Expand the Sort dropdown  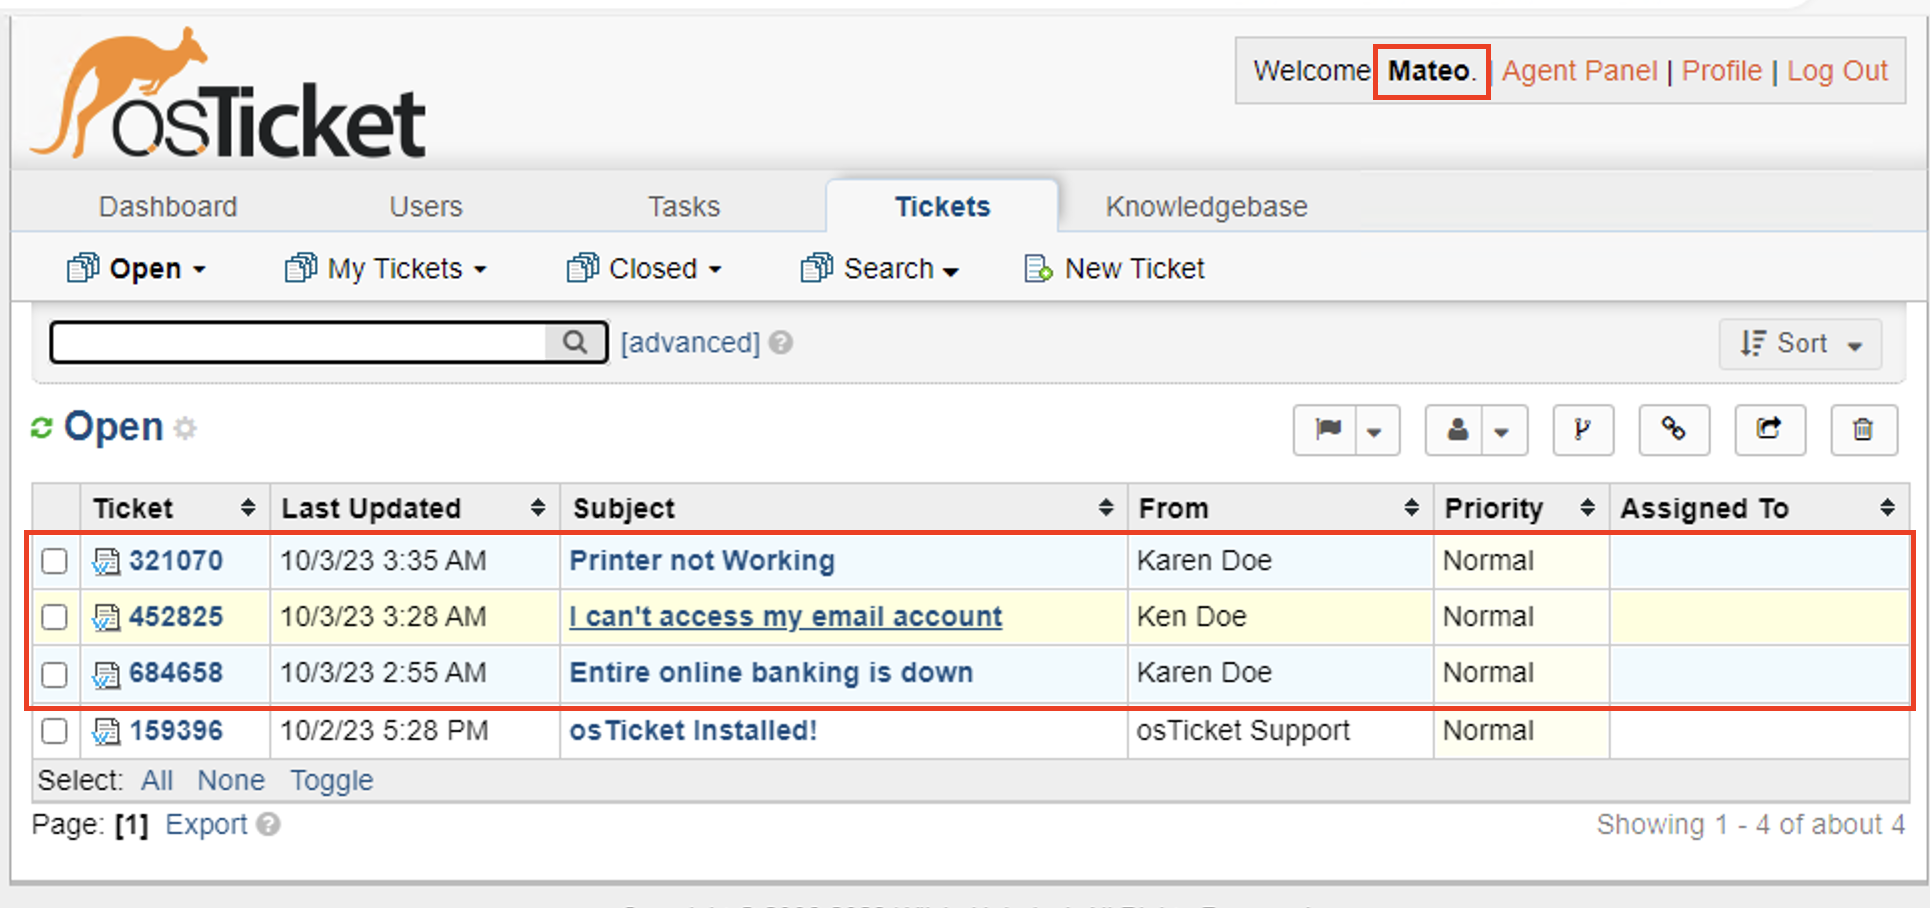[x=1799, y=343]
